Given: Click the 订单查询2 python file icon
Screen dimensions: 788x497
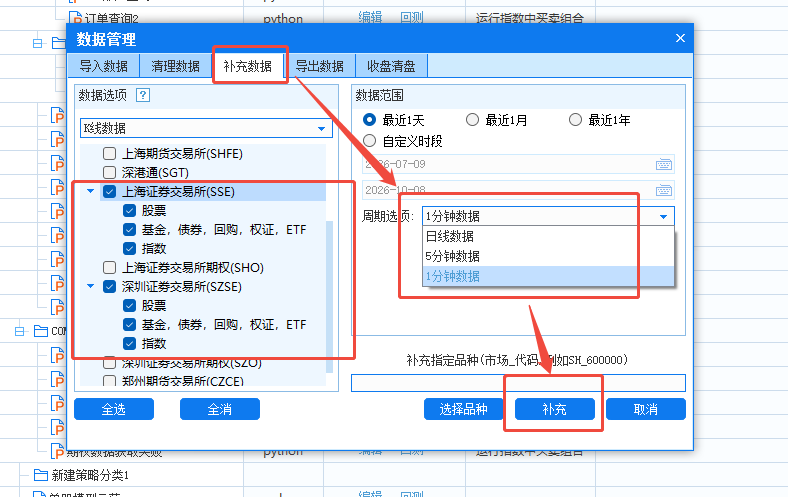Looking at the screenshot, I should point(75,18).
